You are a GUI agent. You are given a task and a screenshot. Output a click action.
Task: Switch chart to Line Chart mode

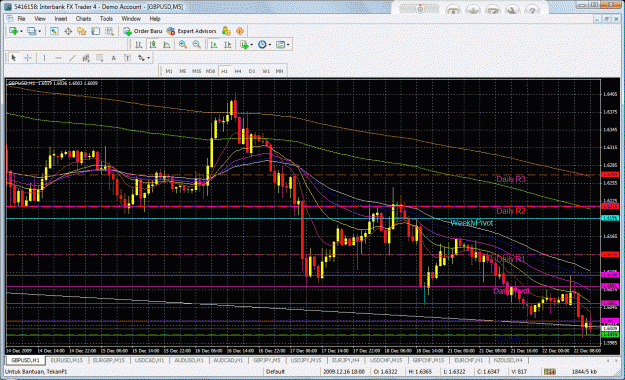pos(167,45)
